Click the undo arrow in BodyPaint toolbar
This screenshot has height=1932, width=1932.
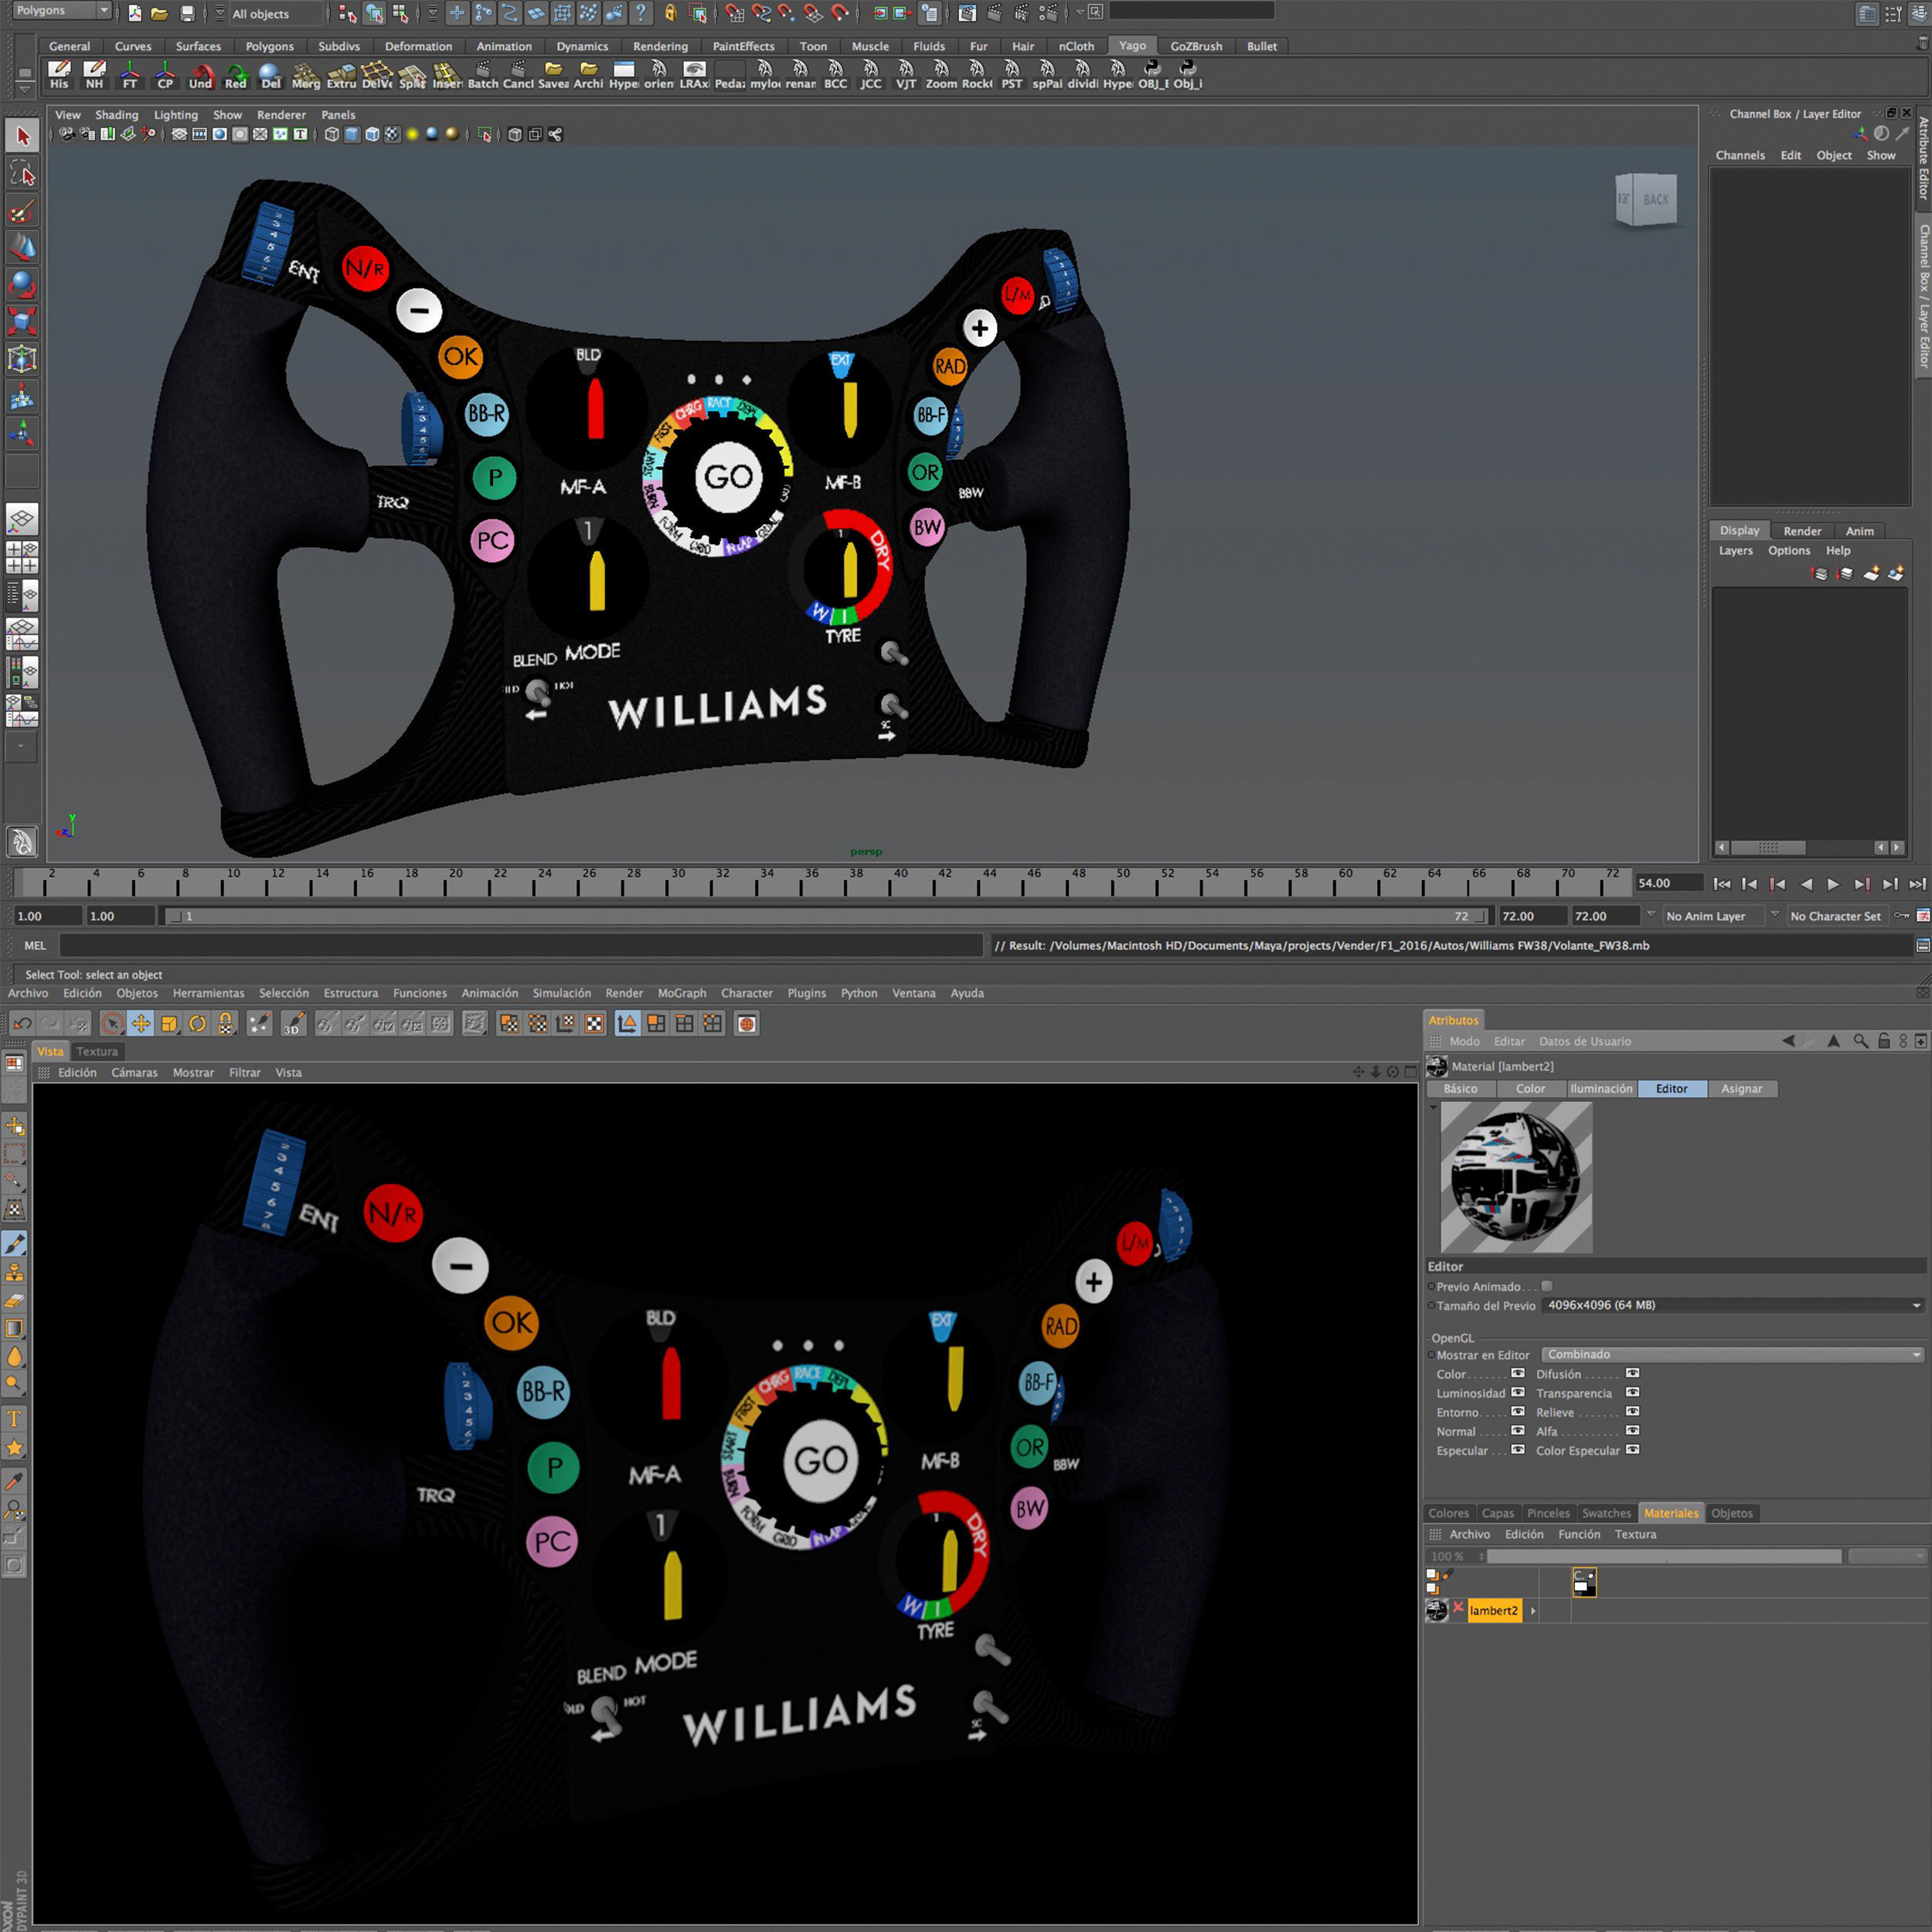click(22, 1023)
